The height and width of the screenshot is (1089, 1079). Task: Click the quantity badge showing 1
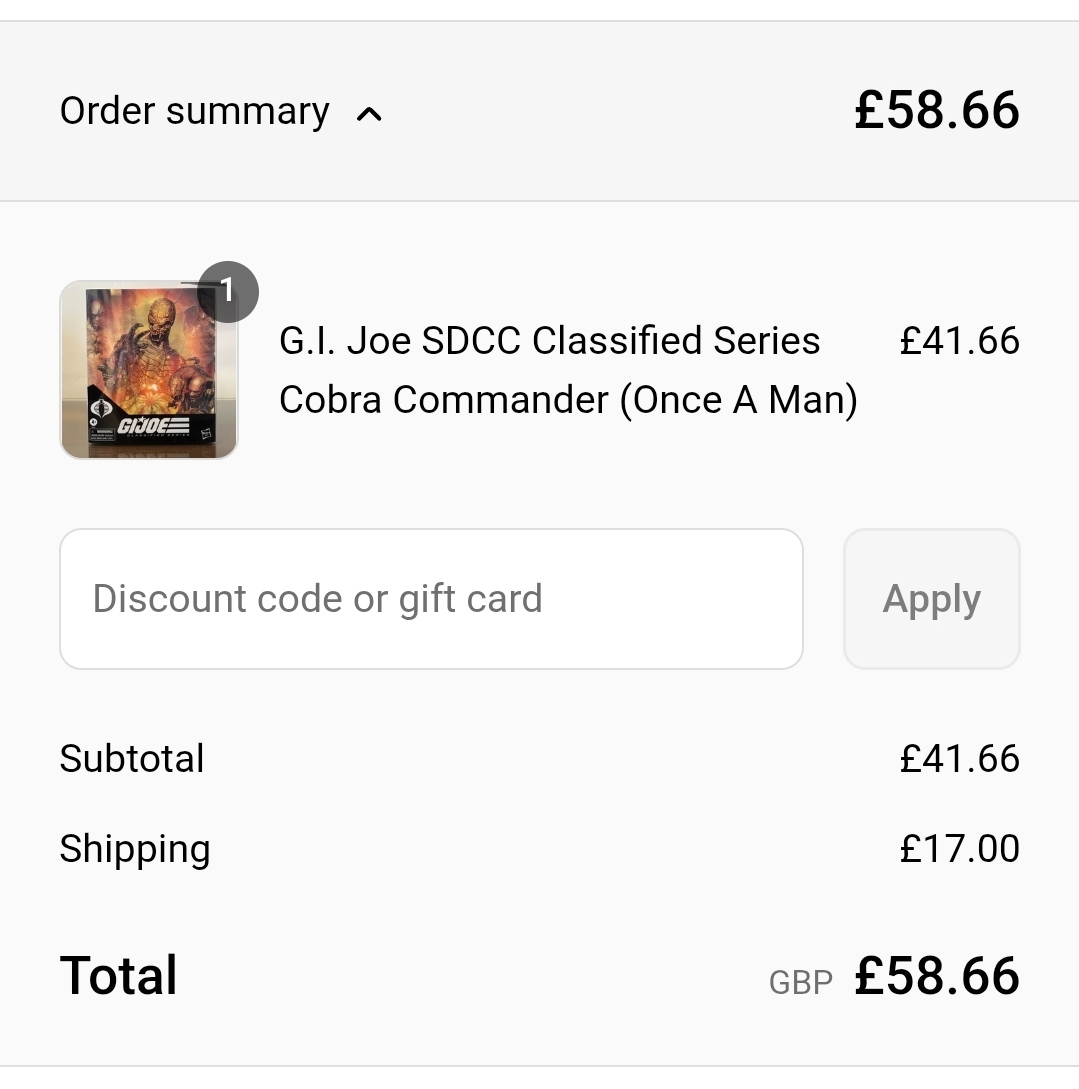[x=227, y=292]
